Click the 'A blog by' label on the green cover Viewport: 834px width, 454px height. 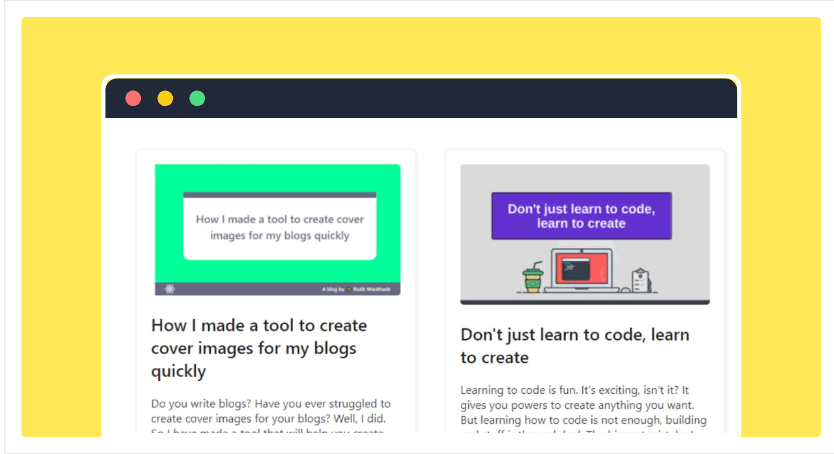[x=334, y=289]
